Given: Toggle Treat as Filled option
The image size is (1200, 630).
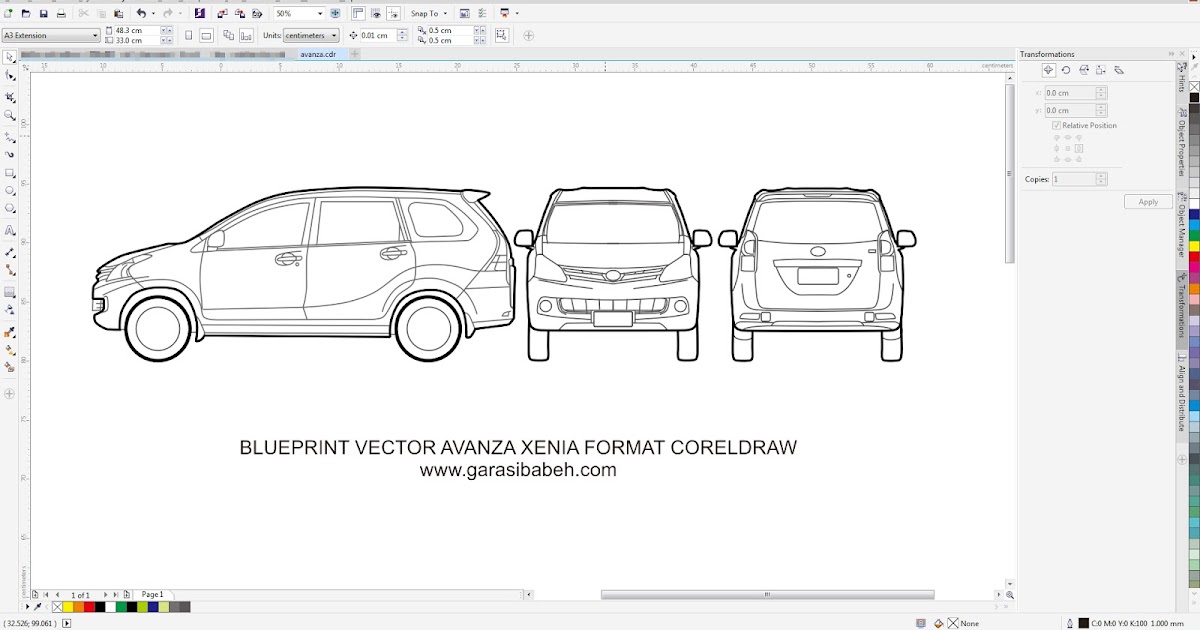Looking at the screenshot, I should coord(501,35).
